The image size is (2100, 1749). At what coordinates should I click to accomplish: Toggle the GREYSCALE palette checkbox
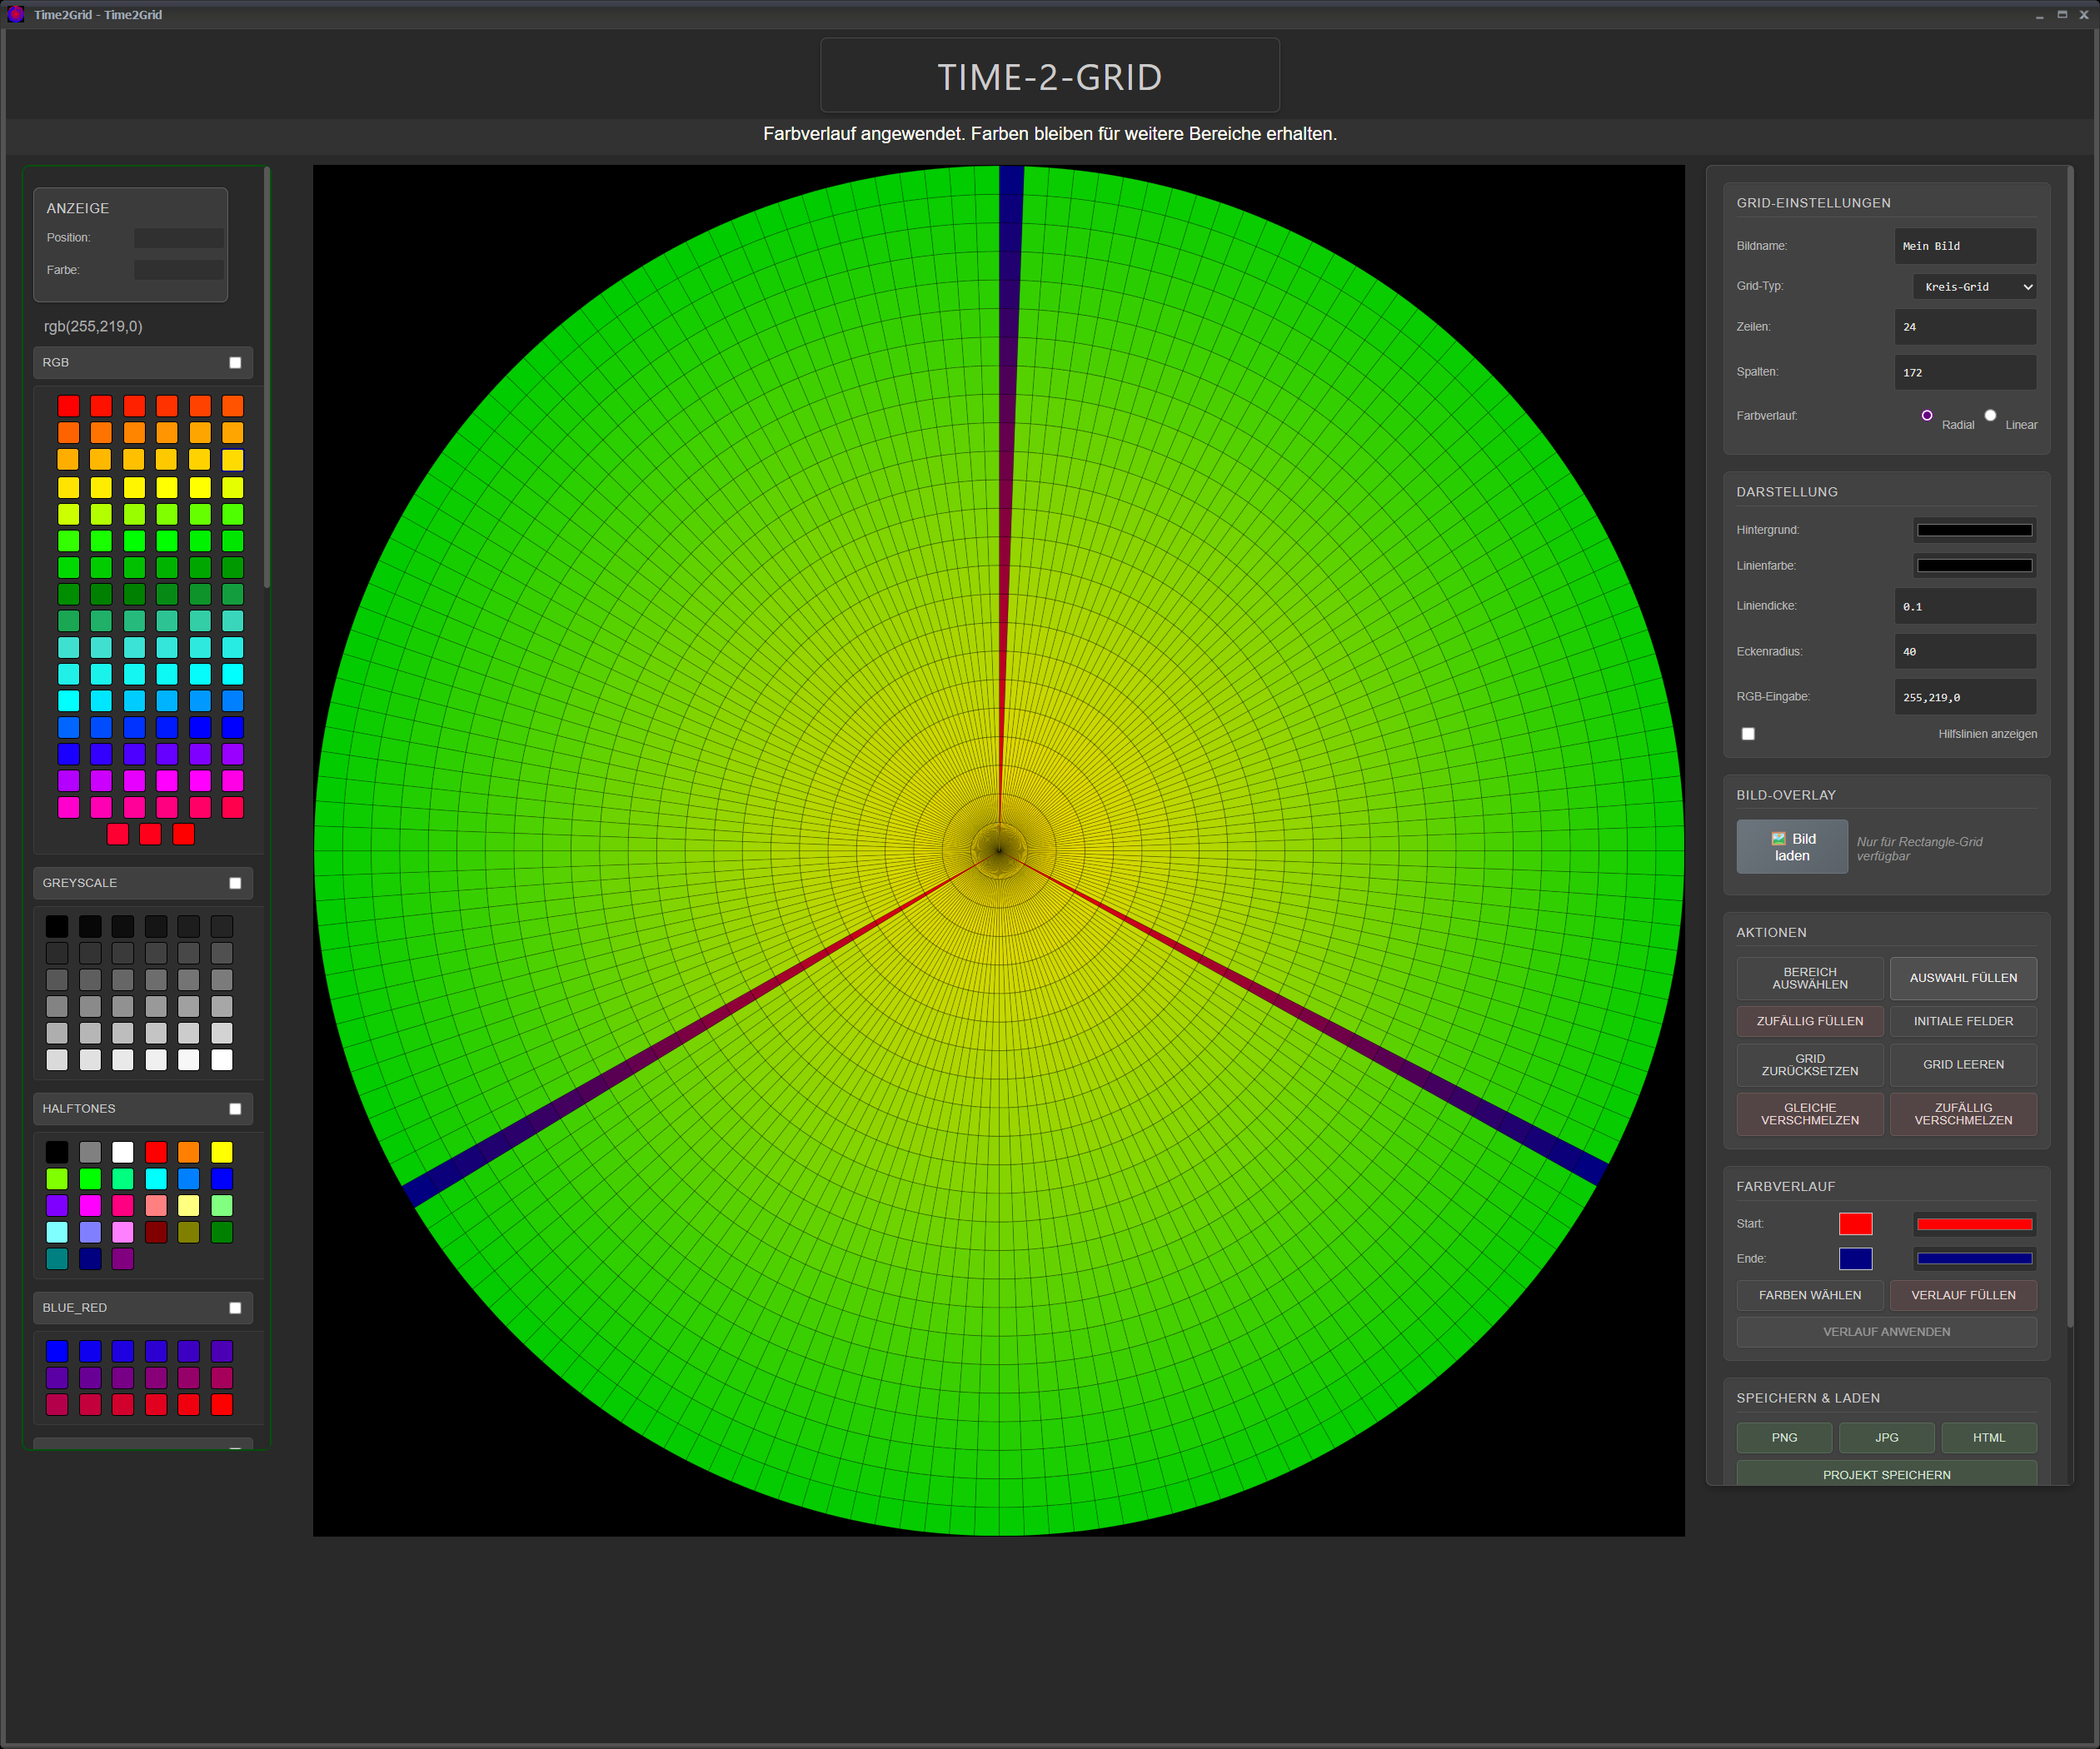(x=235, y=882)
